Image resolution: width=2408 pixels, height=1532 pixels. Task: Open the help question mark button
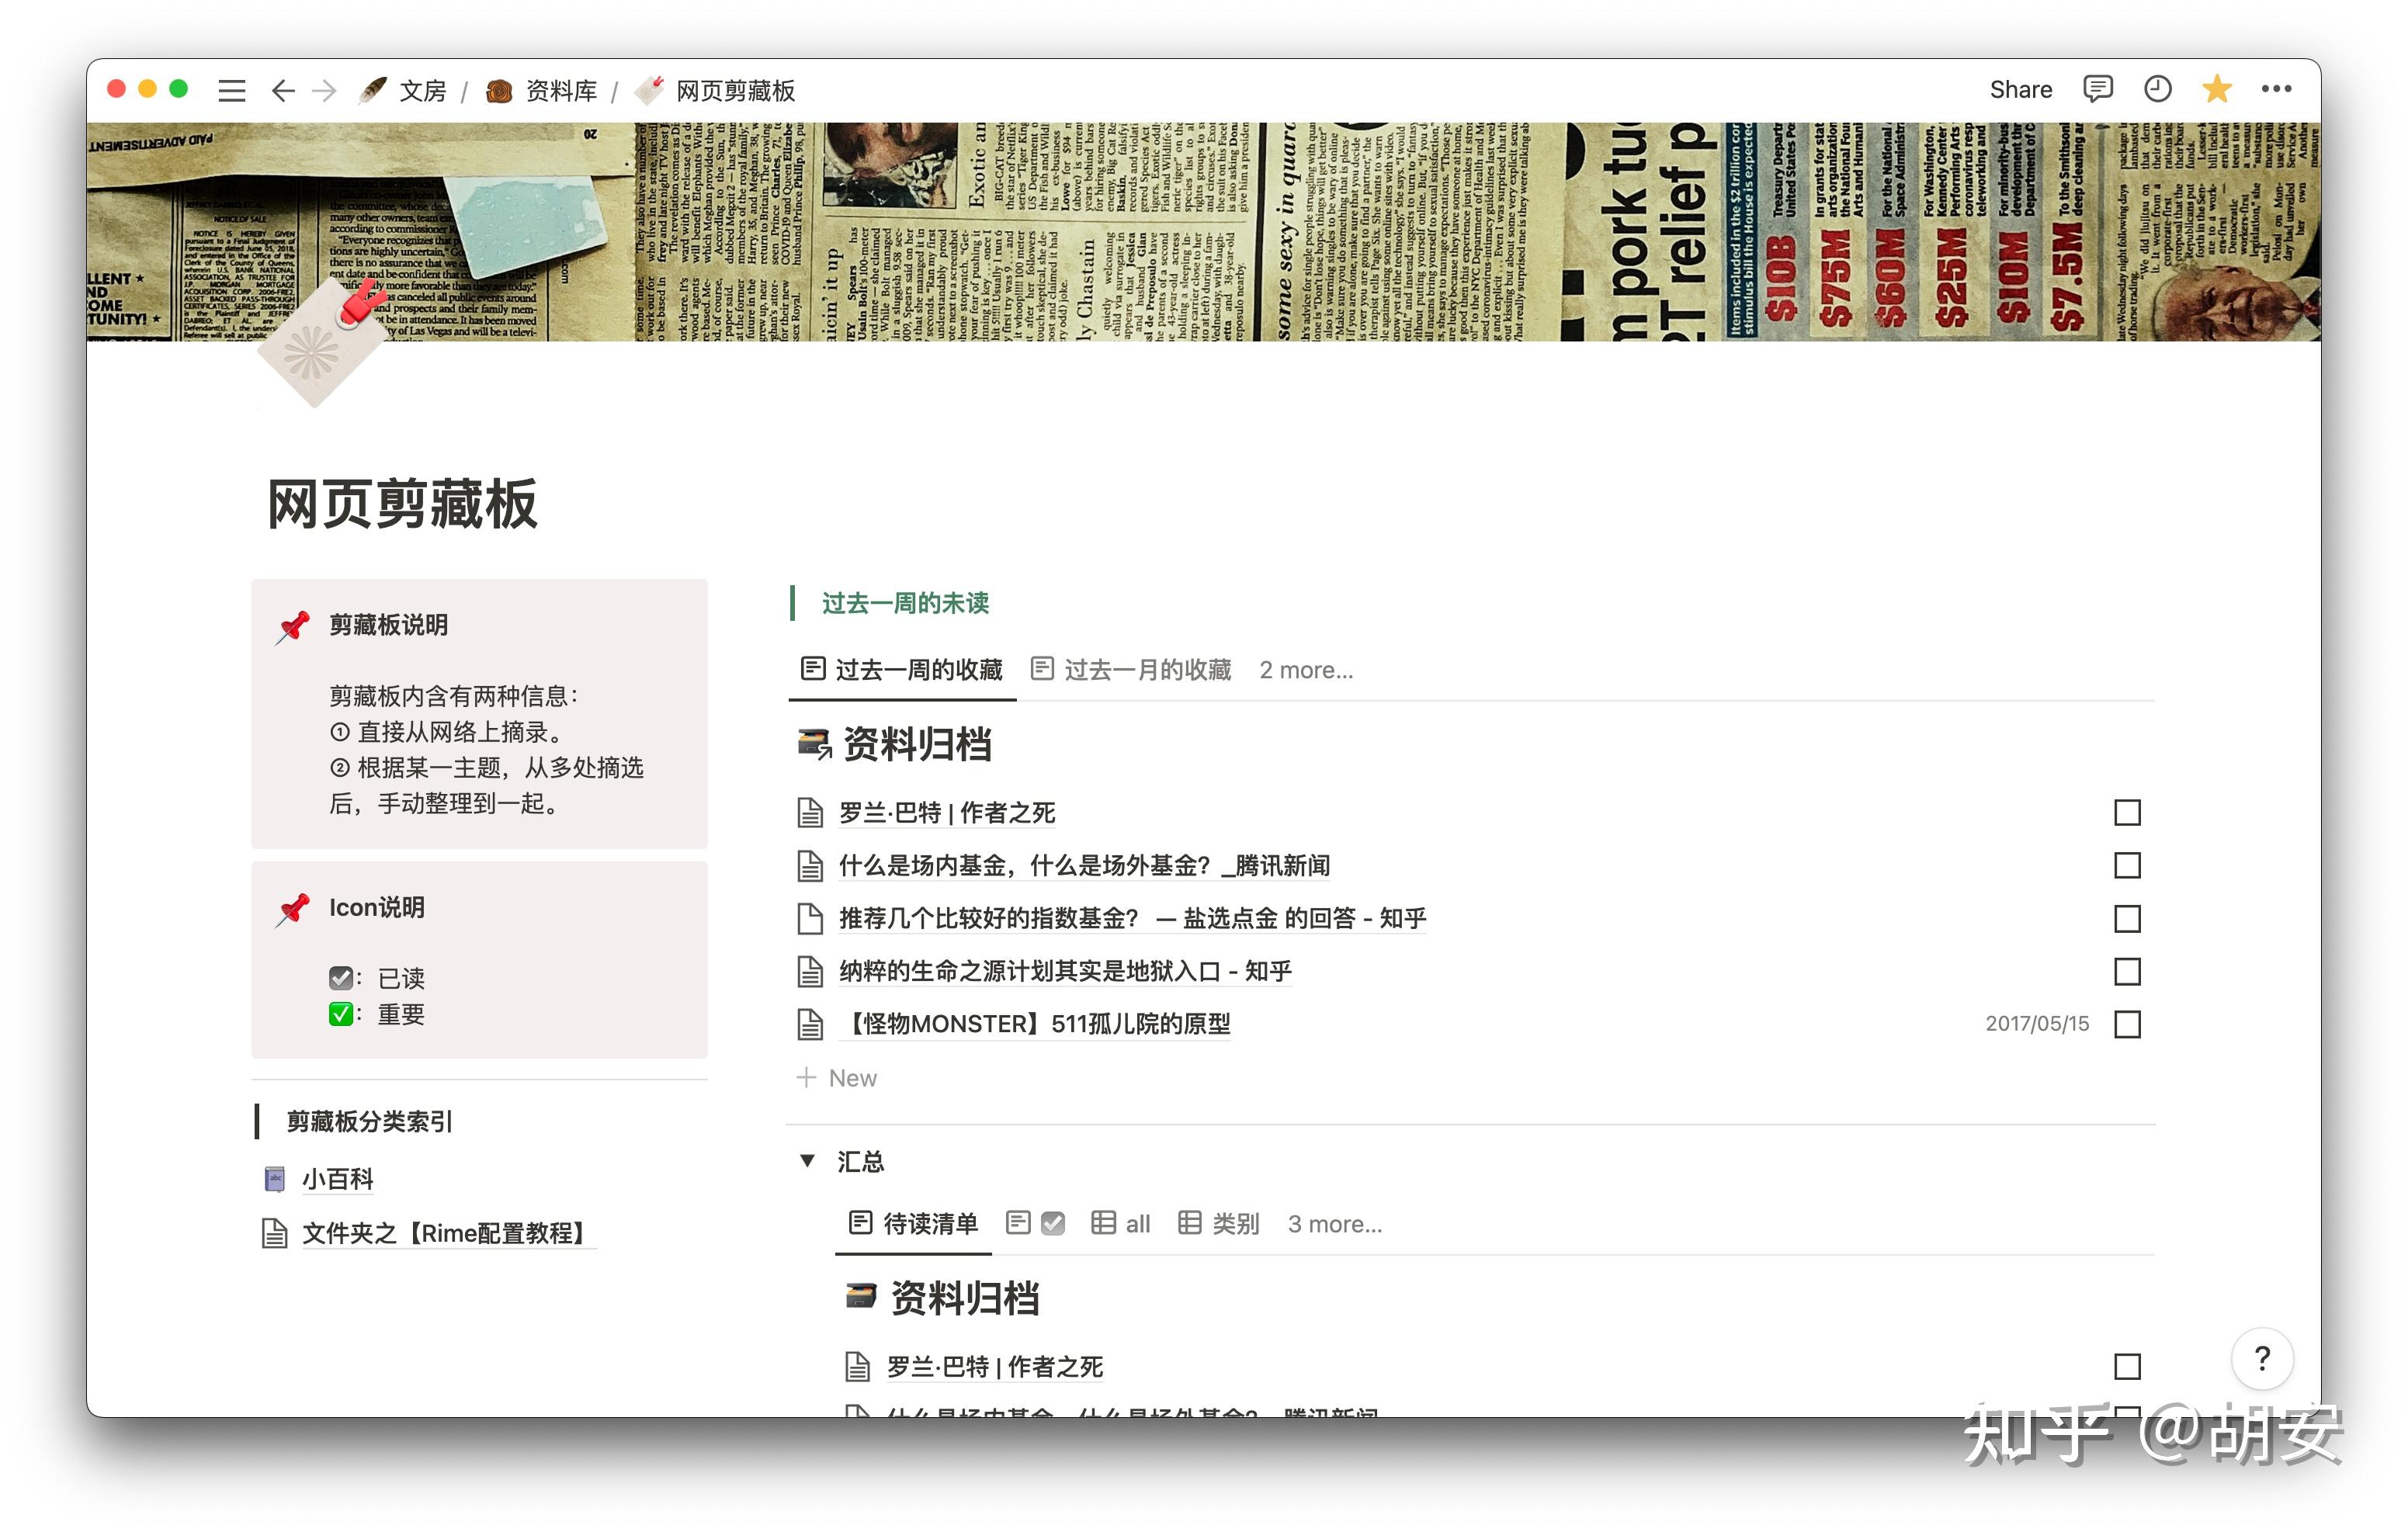tap(2262, 1358)
